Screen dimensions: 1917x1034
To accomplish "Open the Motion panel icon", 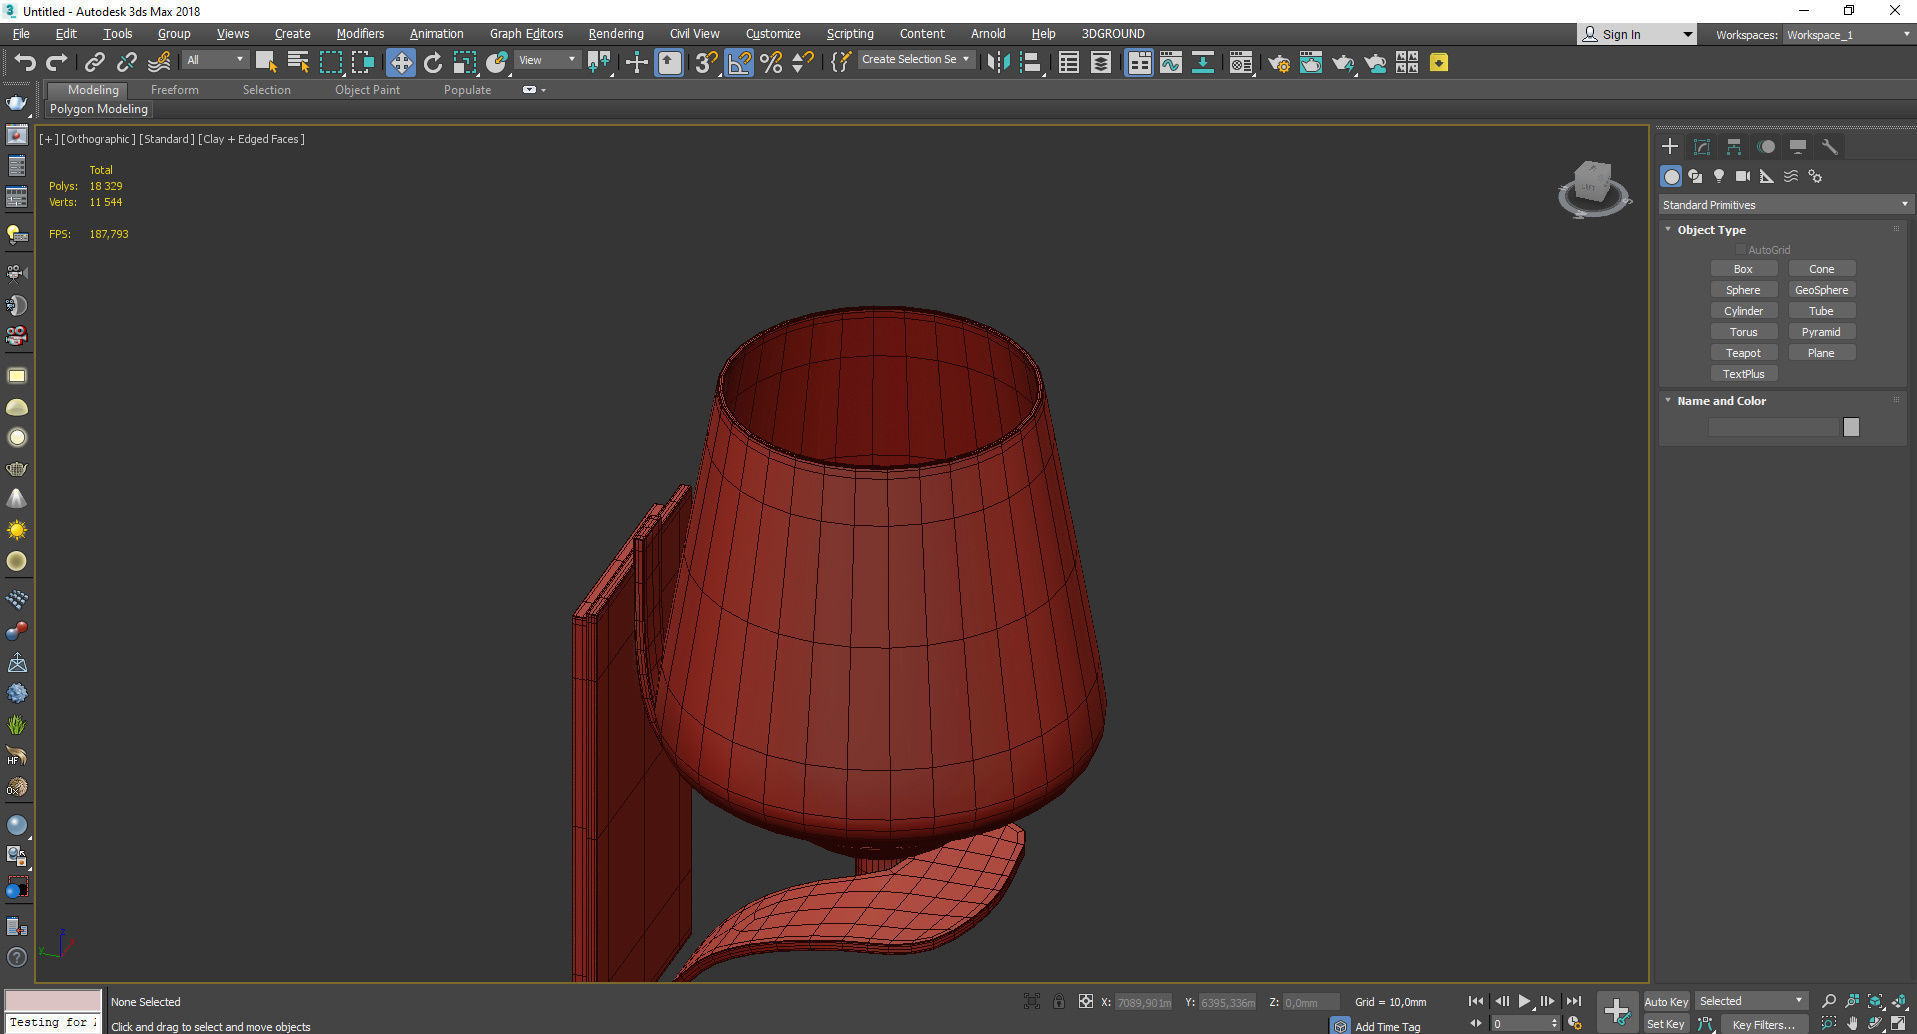I will click(x=1766, y=147).
